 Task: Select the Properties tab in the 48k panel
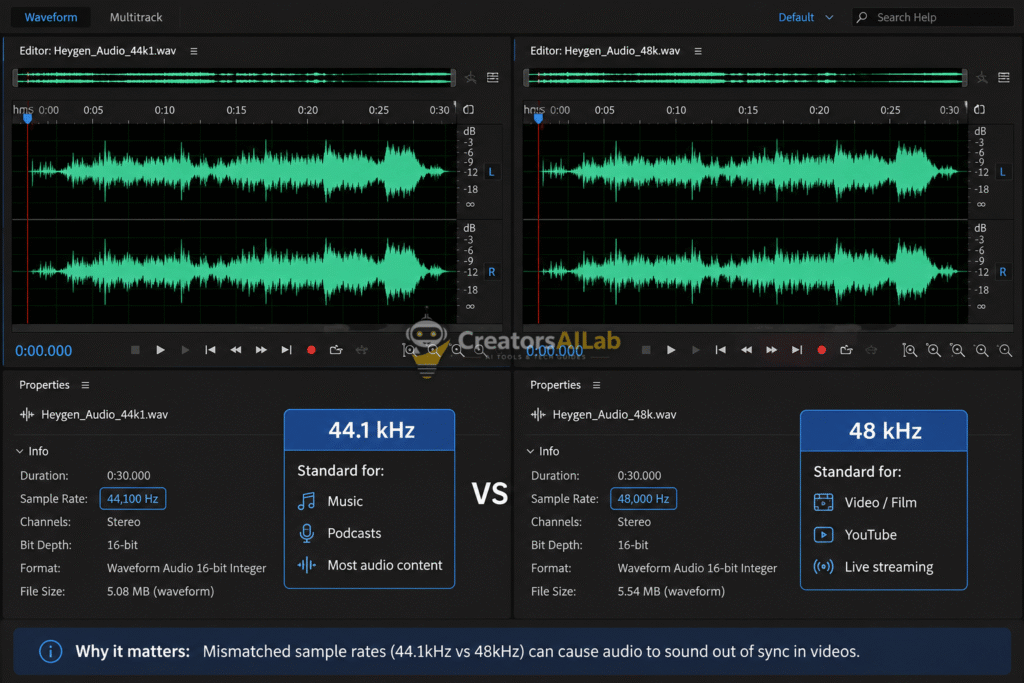[x=555, y=385]
